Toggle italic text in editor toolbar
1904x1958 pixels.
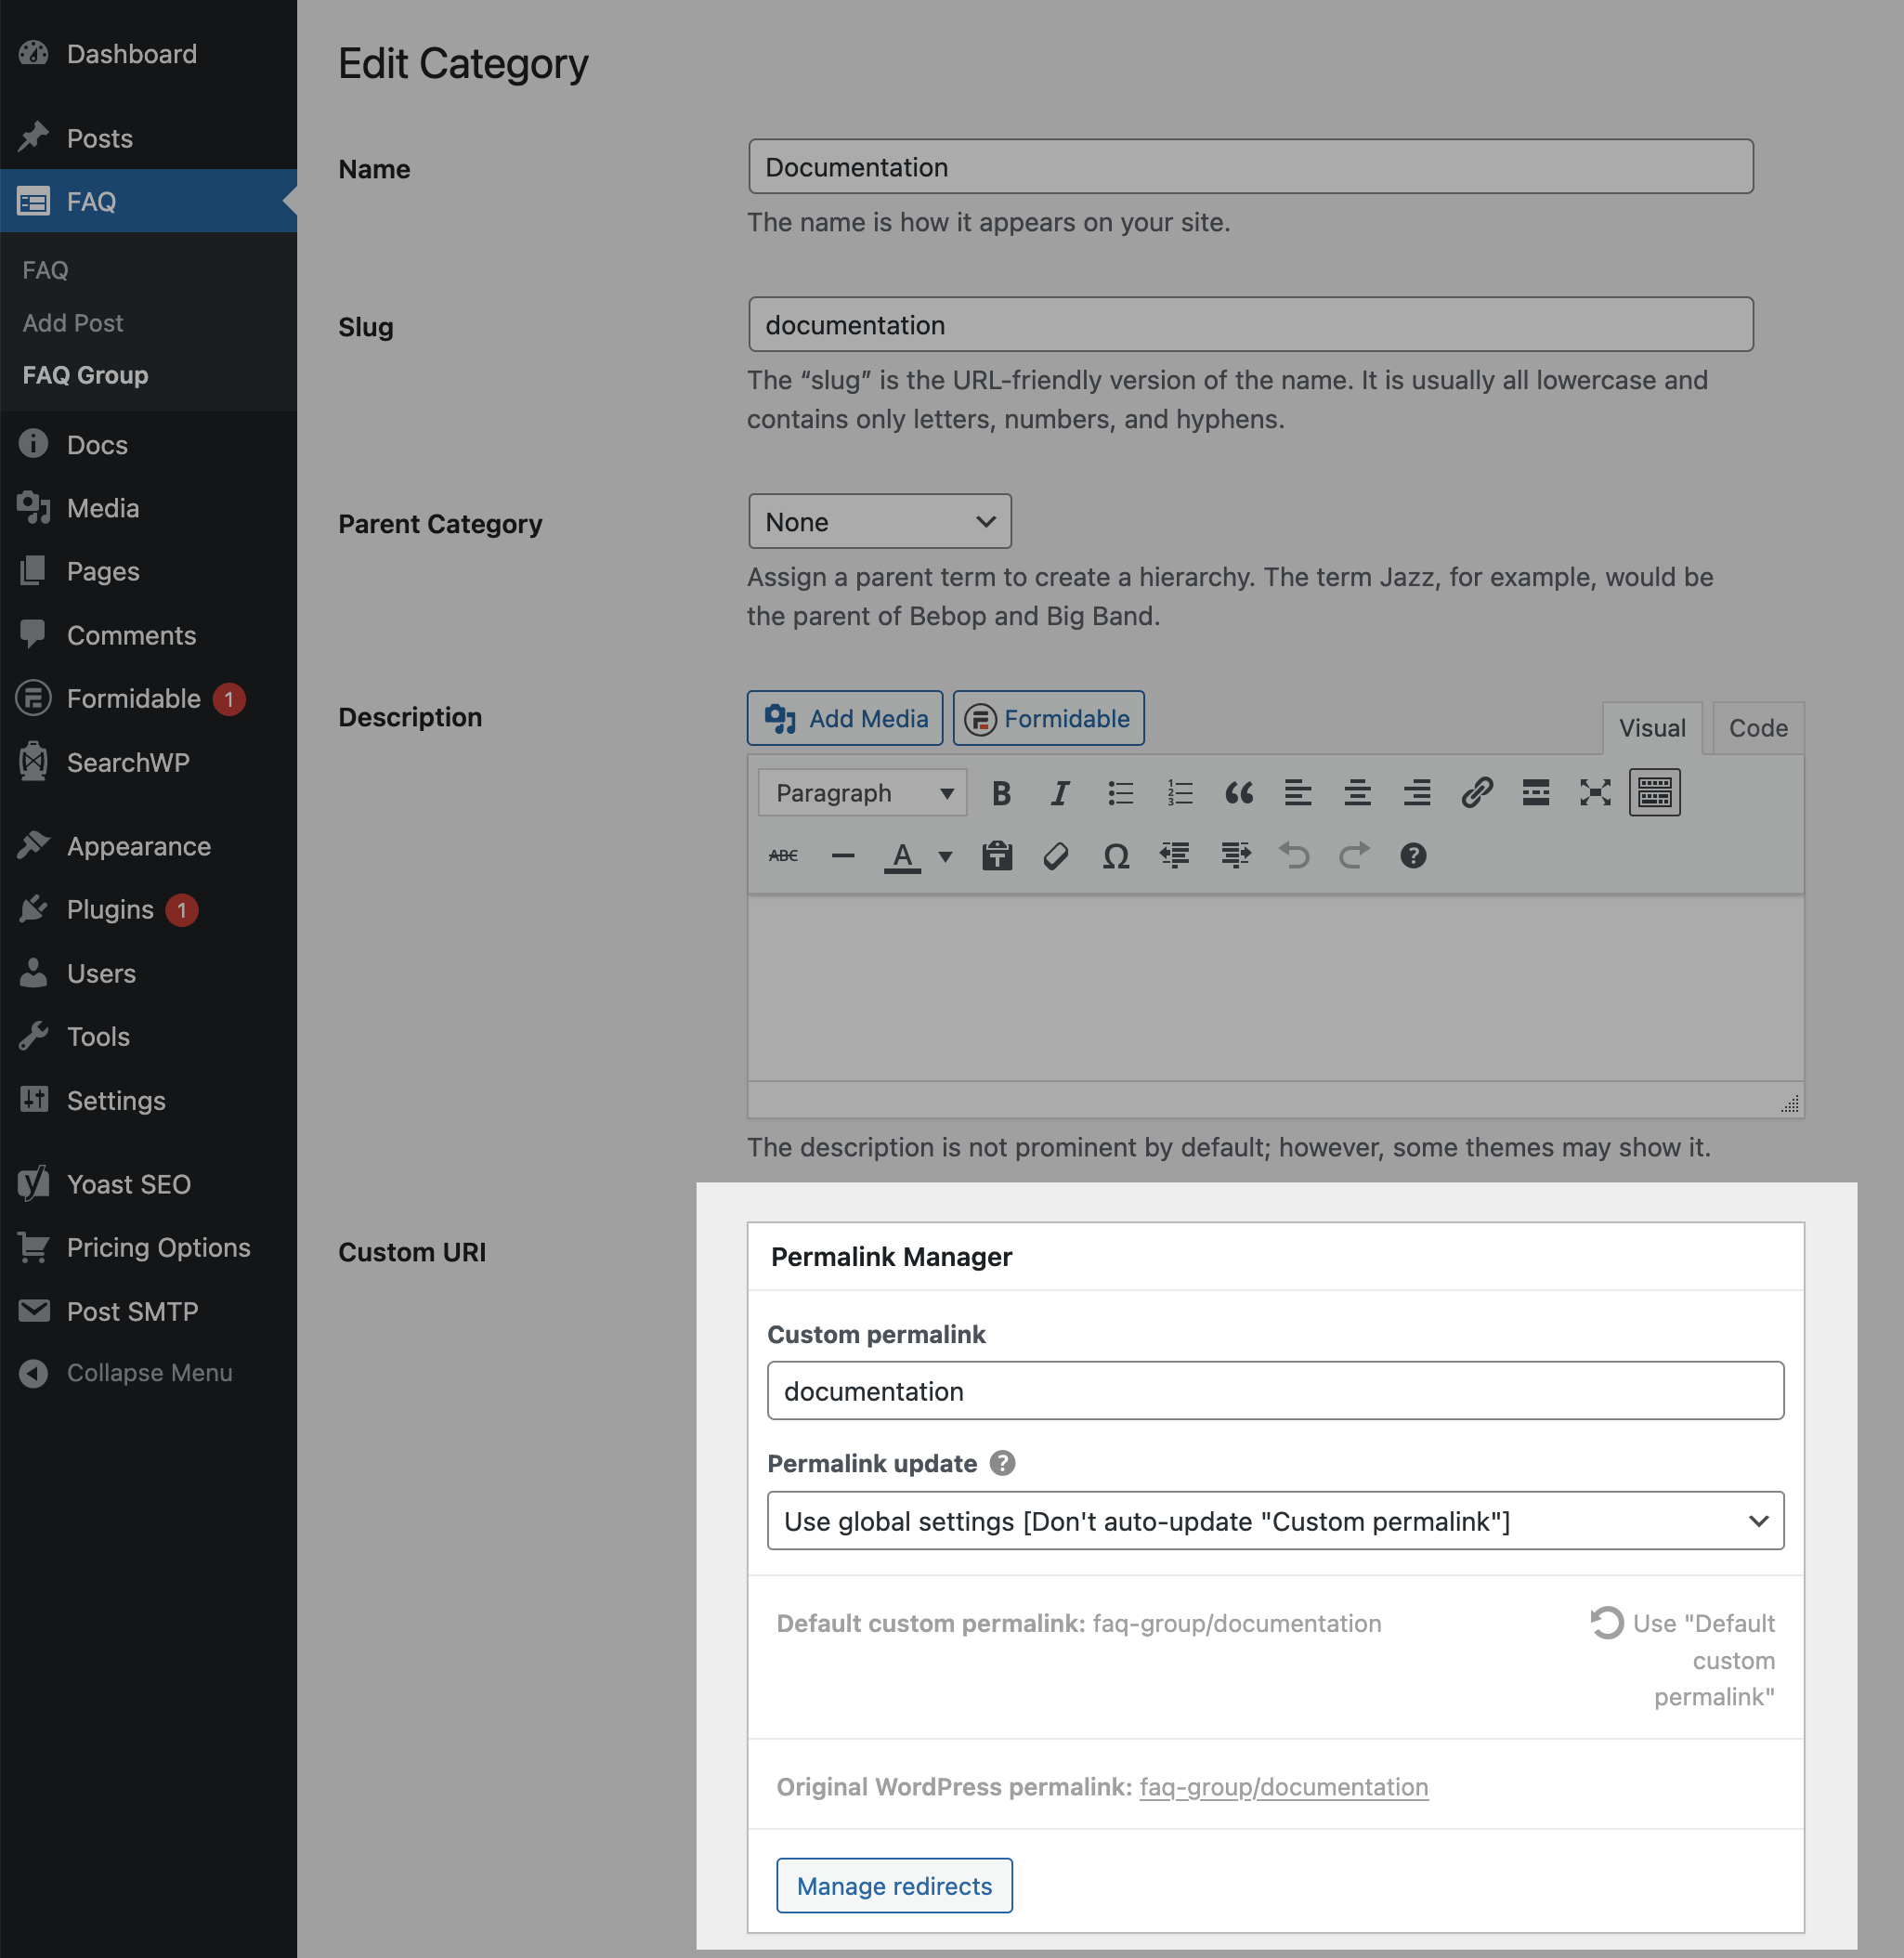pyautogui.click(x=1059, y=793)
